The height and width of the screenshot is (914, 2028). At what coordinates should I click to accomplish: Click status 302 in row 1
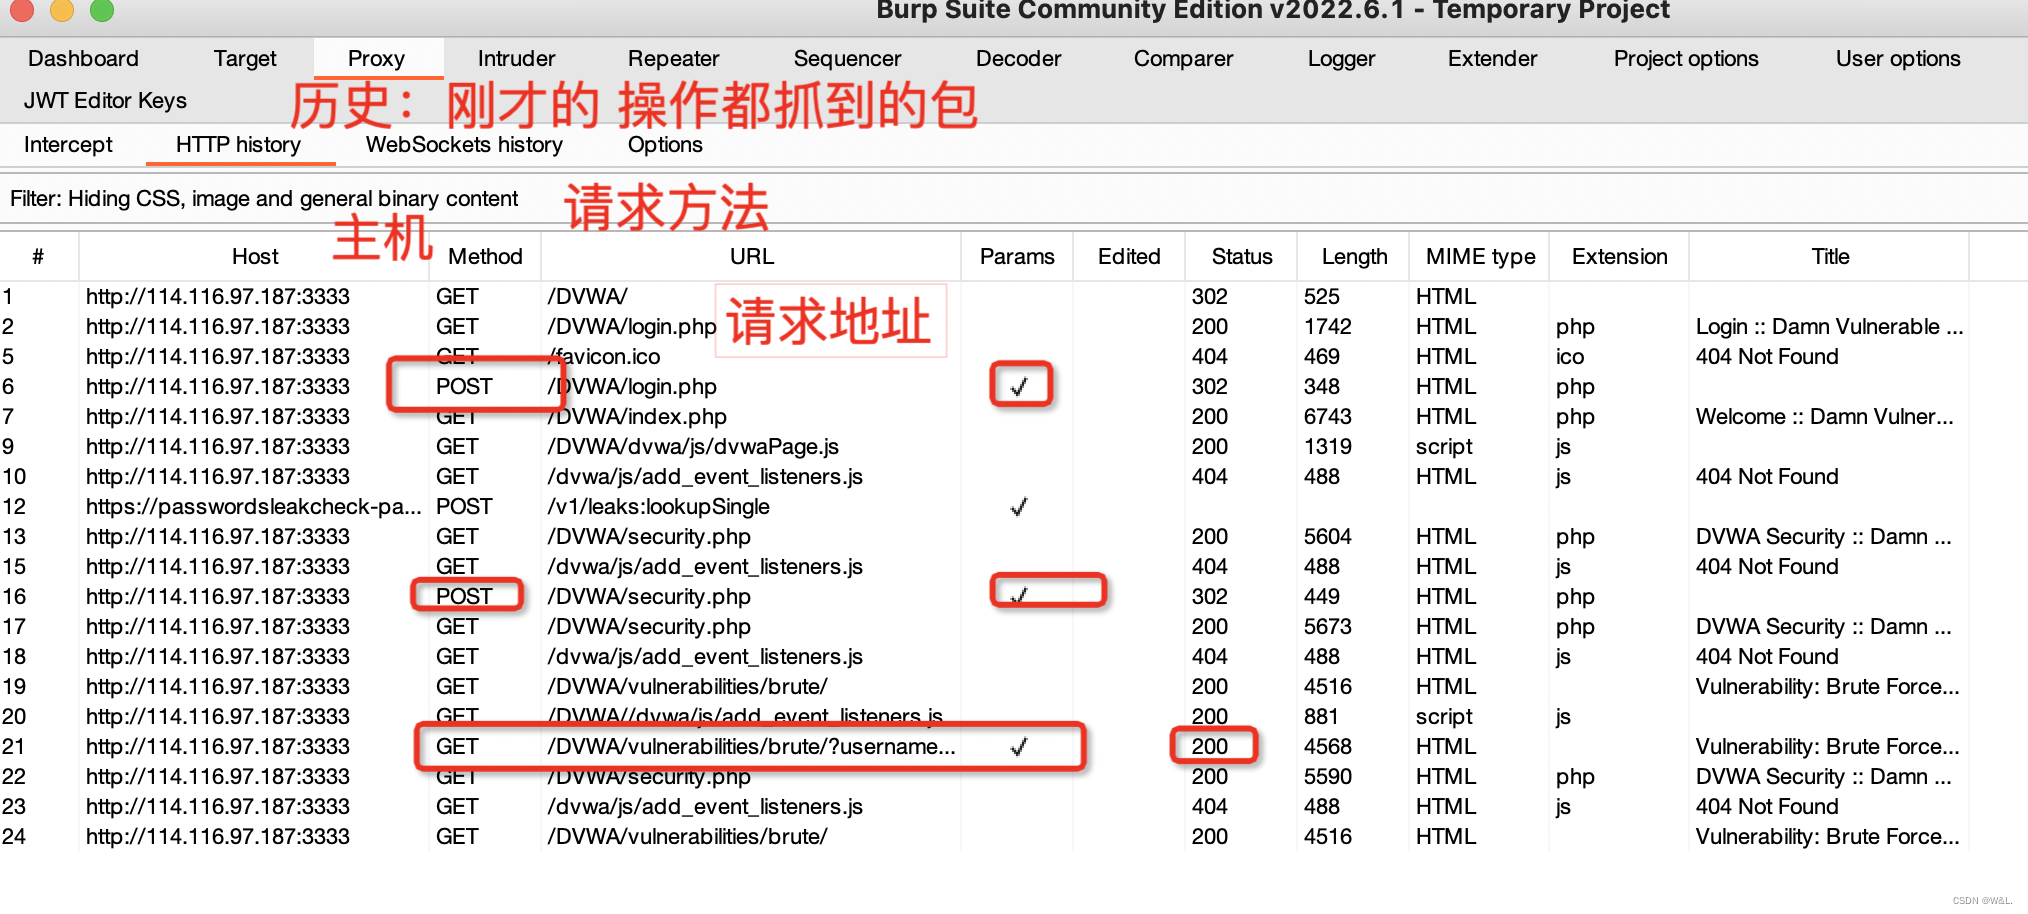click(1209, 297)
